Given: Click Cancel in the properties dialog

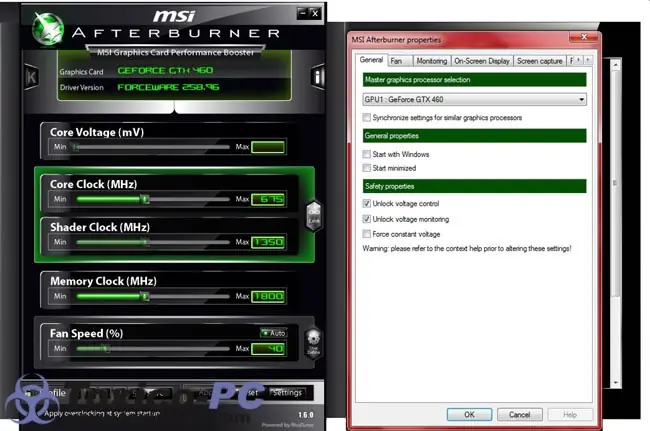Looking at the screenshot, I should pos(520,414).
